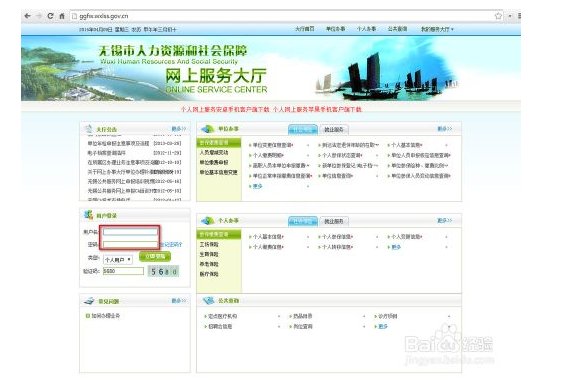Click the 个人办事 panel icon

point(208,220)
